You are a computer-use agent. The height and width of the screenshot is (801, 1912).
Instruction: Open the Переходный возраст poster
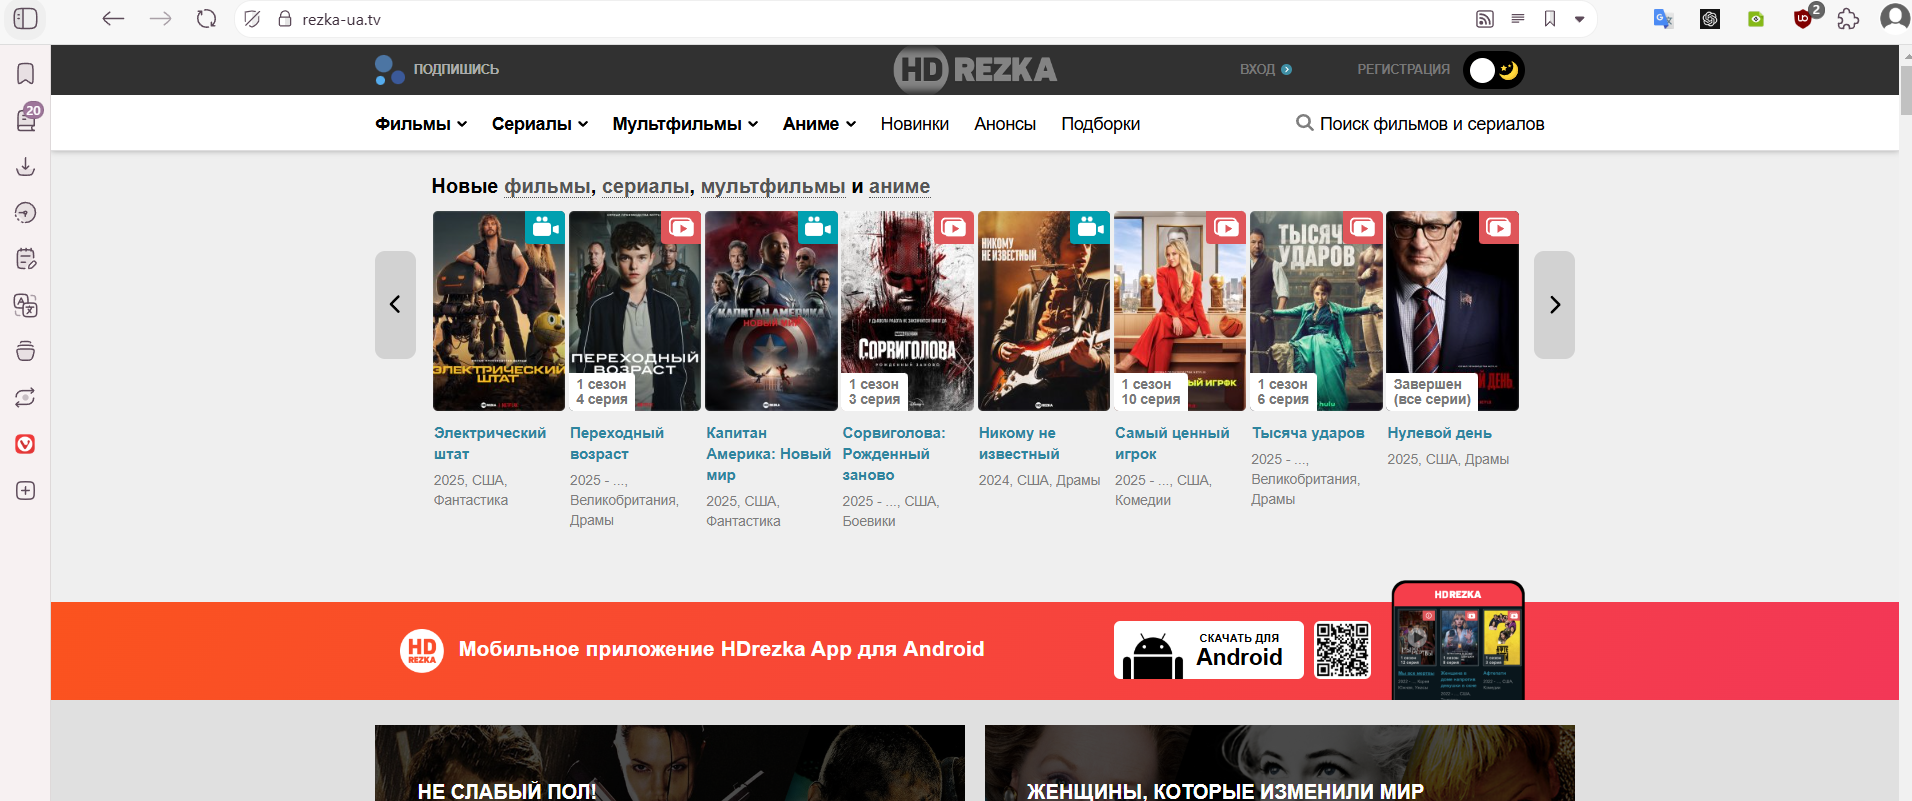pyautogui.click(x=635, y=311)
